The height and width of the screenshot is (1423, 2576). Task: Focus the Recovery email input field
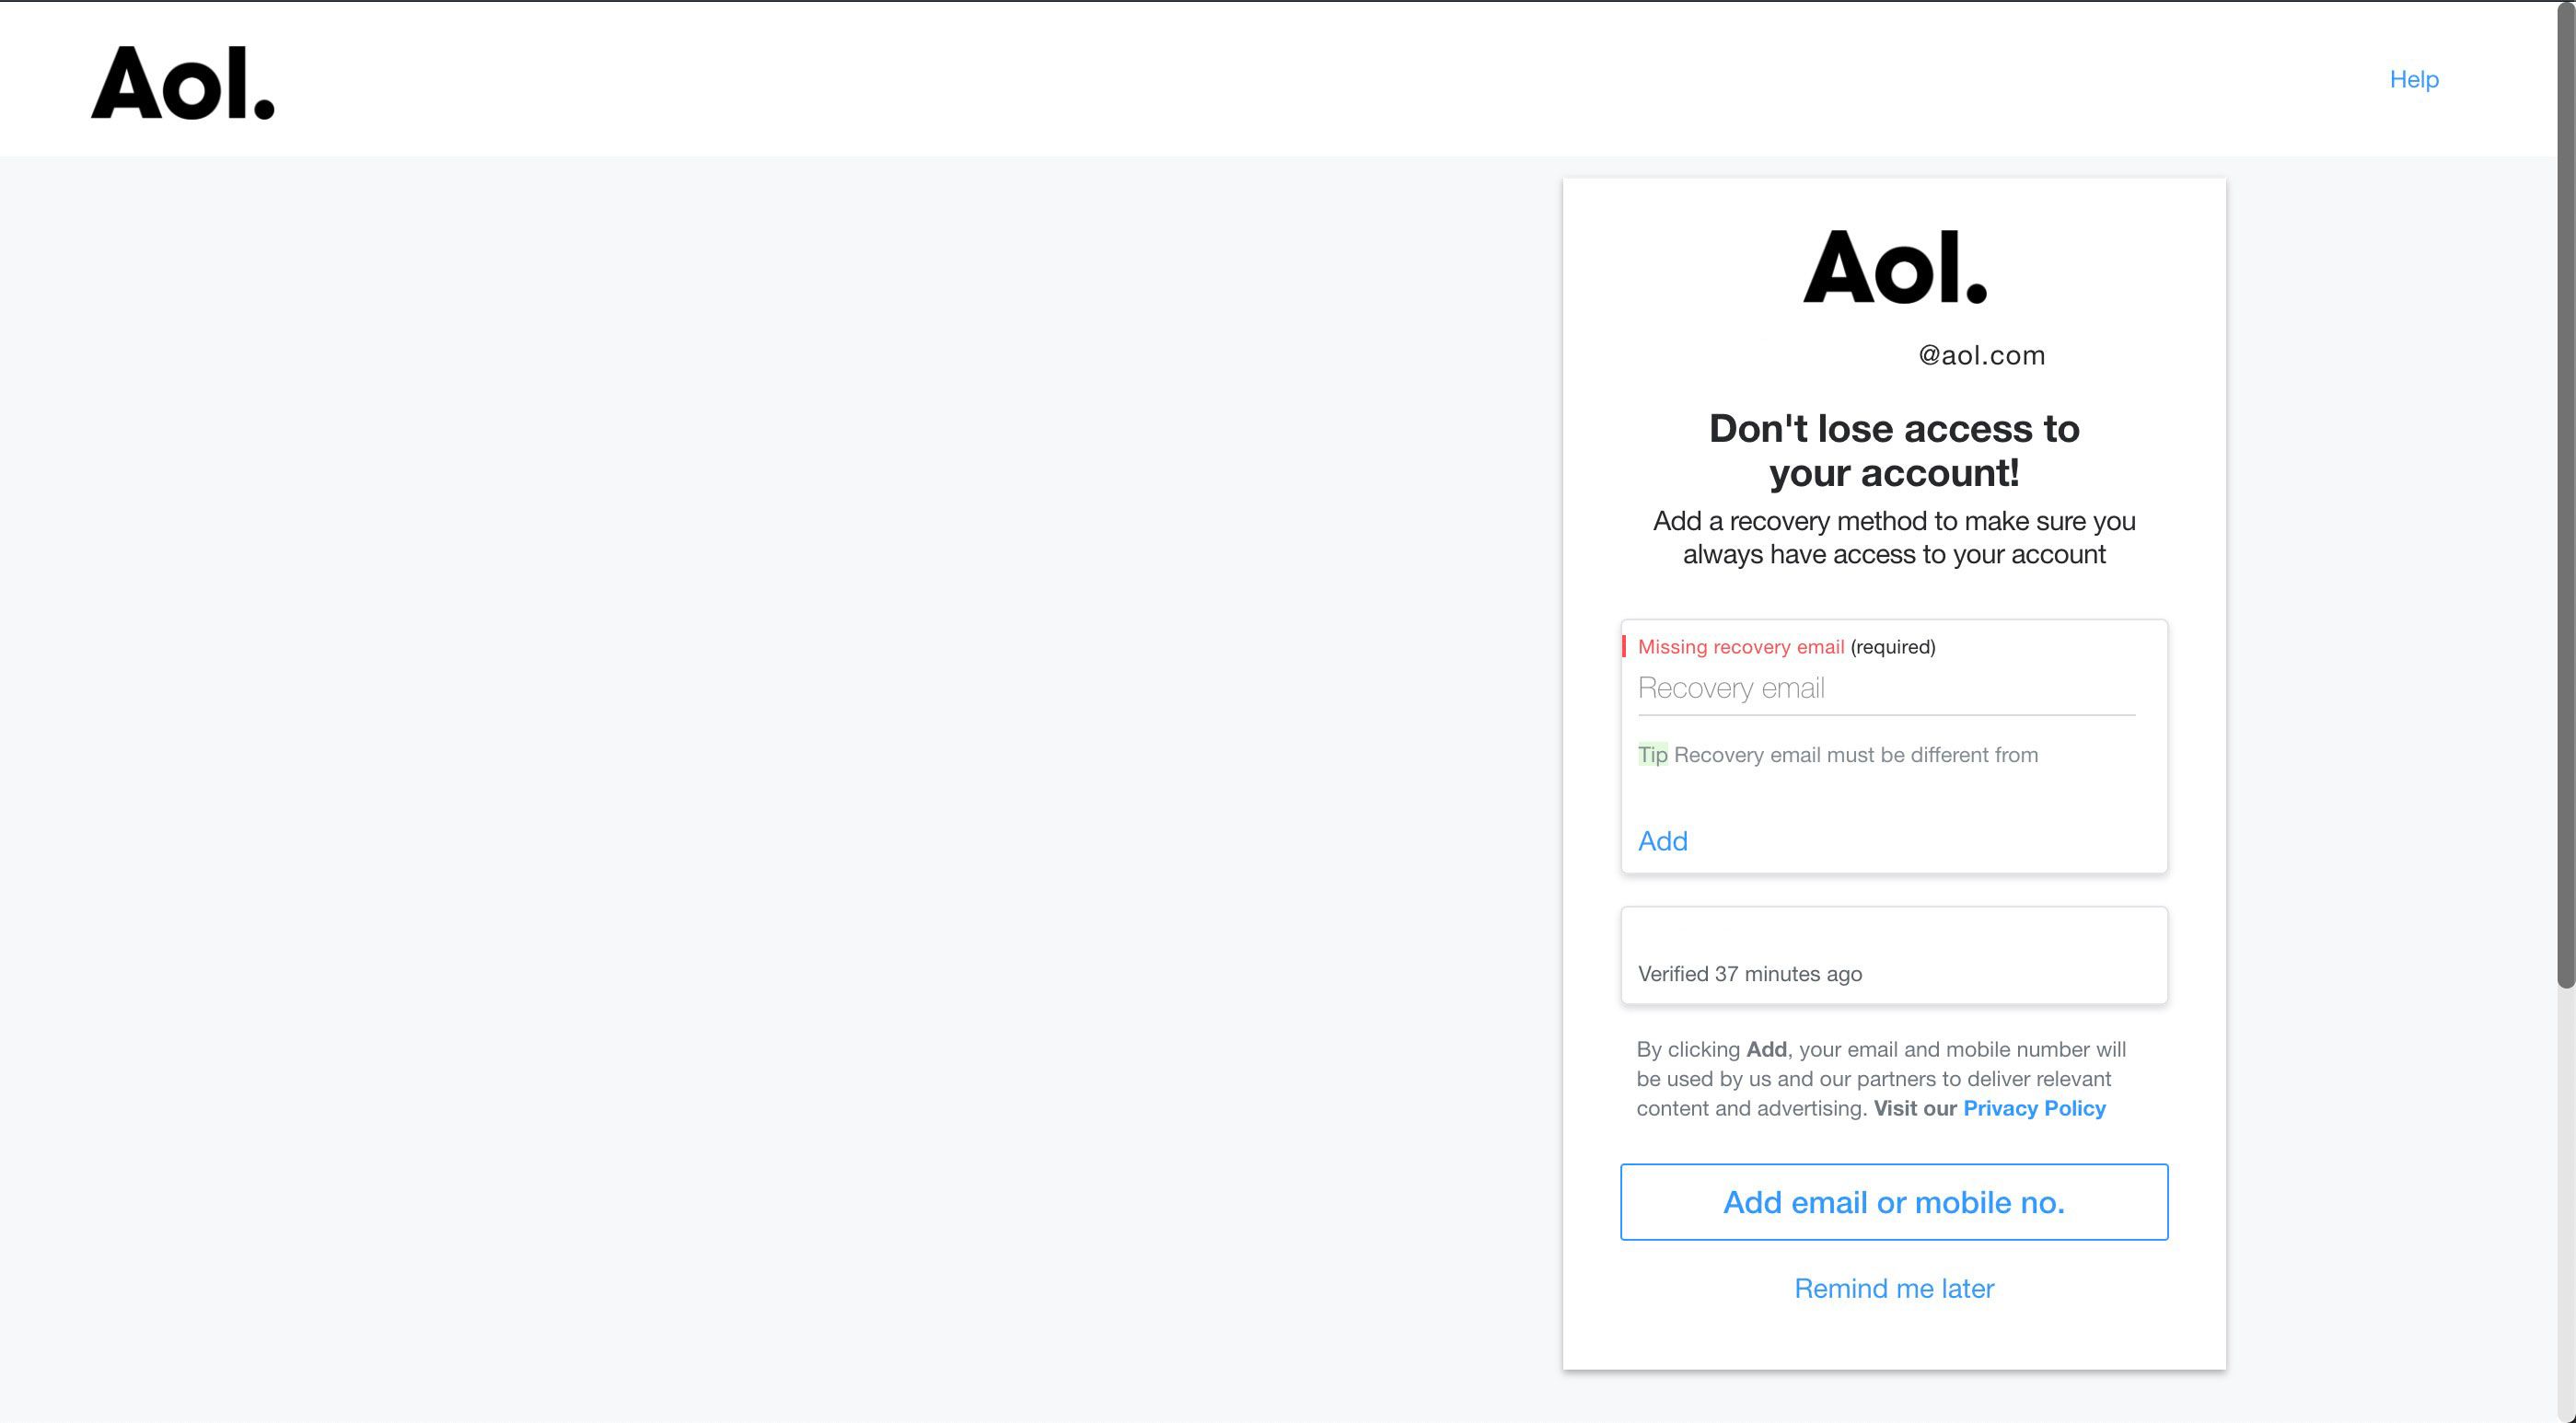(1886, 689)
